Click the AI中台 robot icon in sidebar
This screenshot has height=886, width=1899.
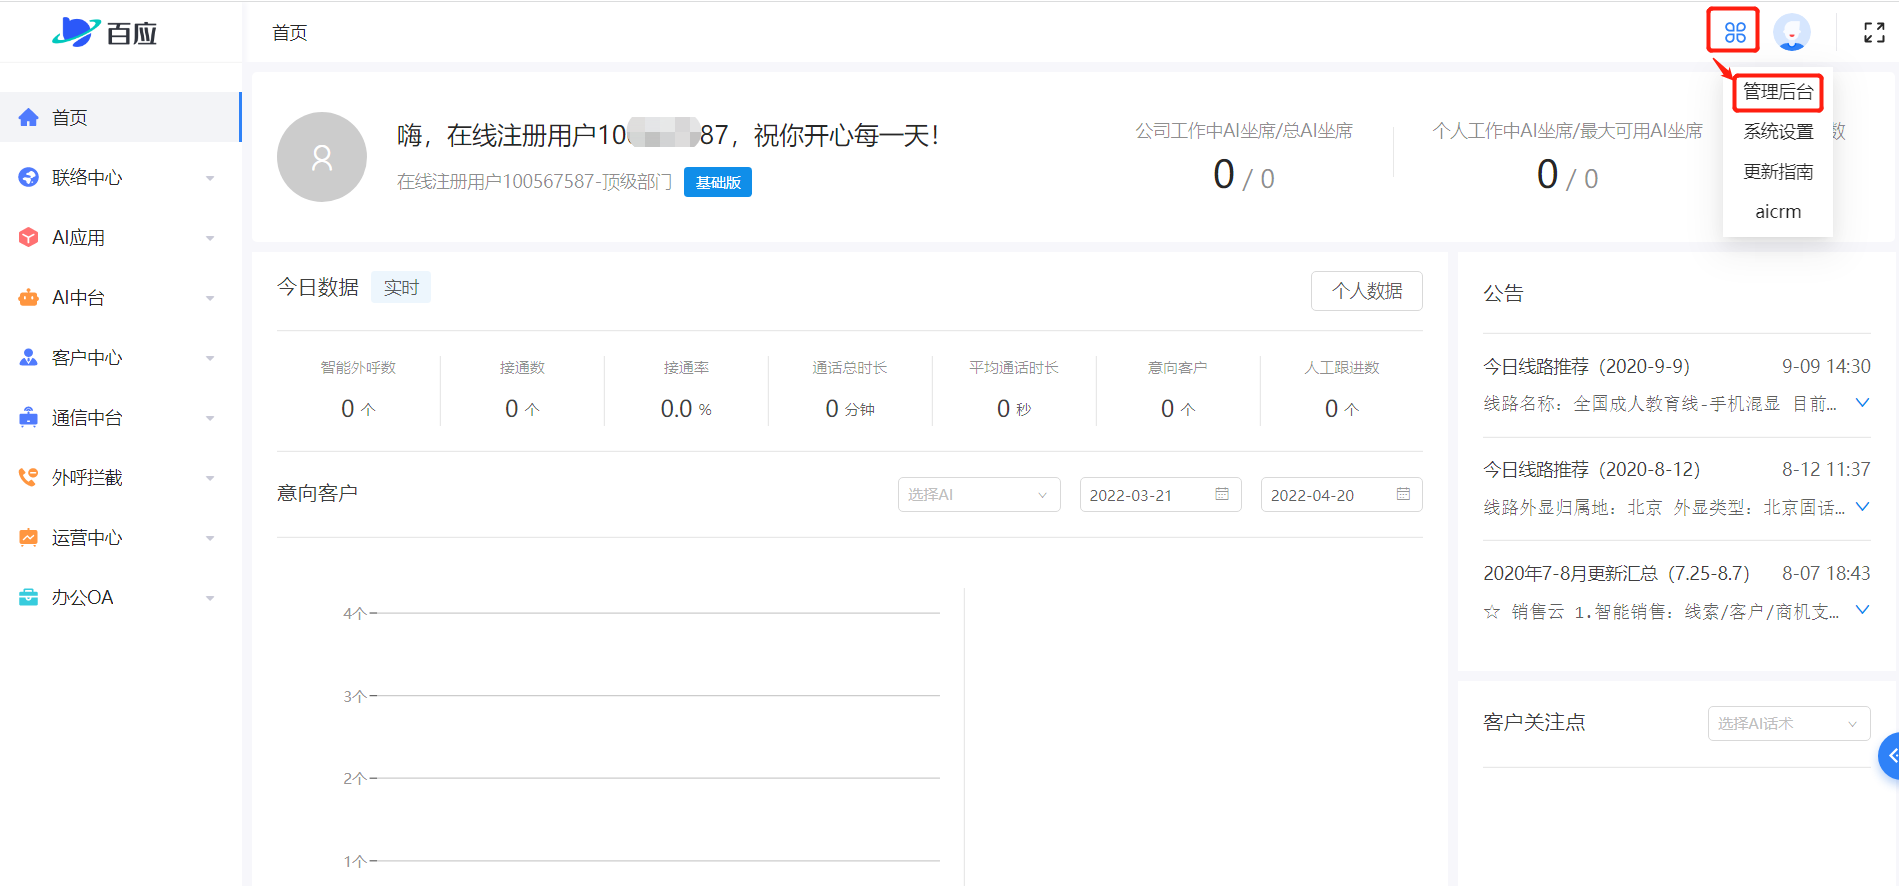[x=29, y=298]
